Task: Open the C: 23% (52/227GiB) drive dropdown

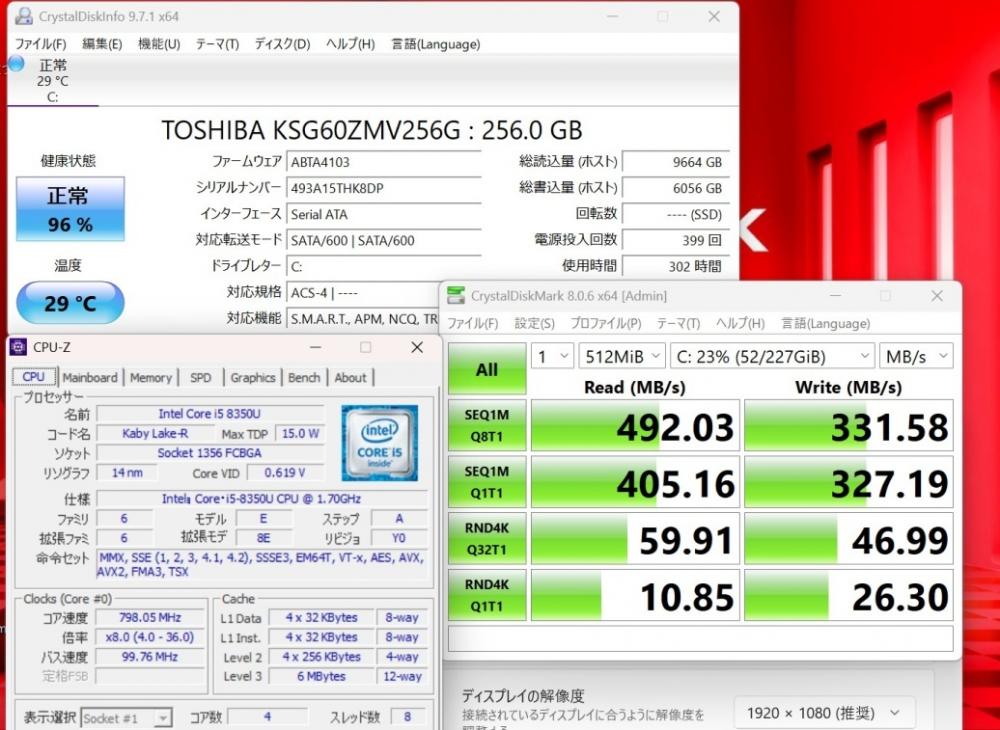Action: (772, 356)
